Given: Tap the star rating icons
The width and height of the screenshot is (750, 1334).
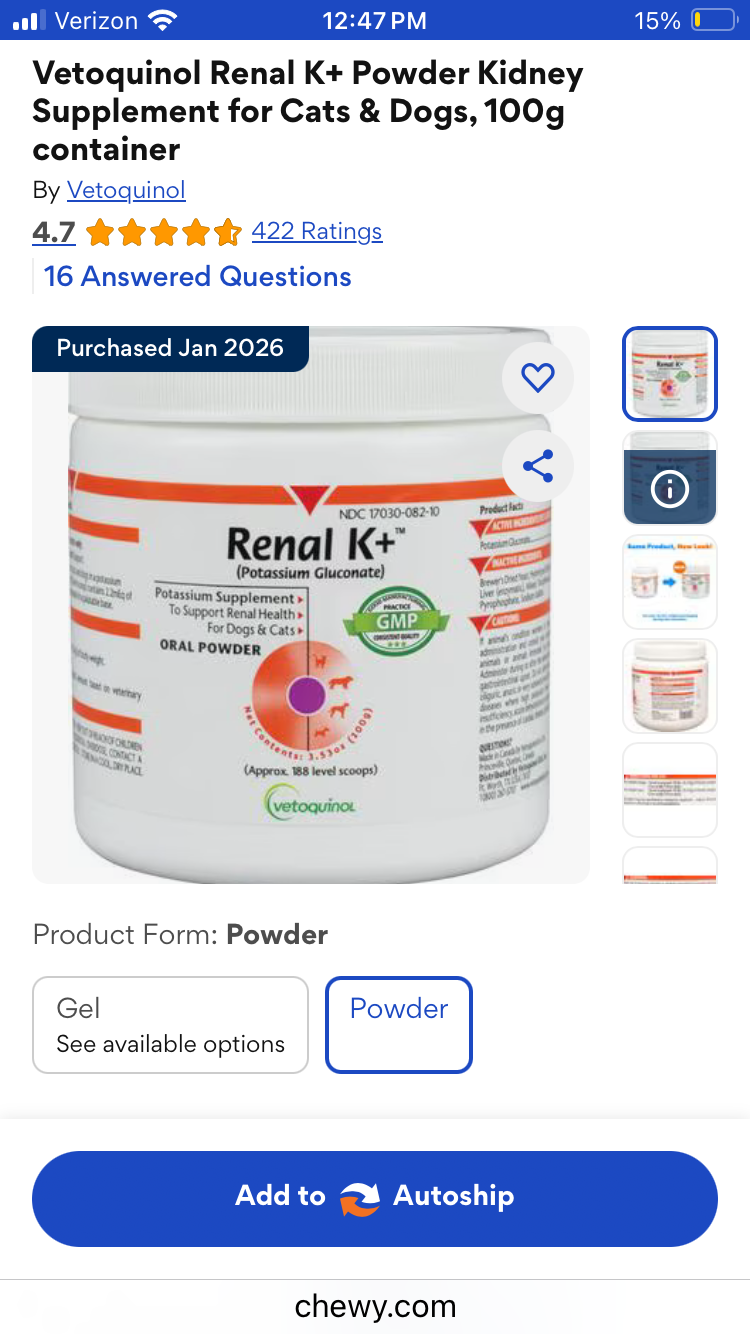Looking at the screenshot, I should tap(163, 233).
